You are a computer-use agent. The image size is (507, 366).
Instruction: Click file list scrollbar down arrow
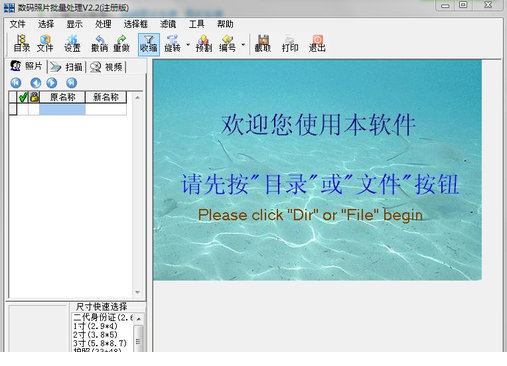click(x=137, y=292)
